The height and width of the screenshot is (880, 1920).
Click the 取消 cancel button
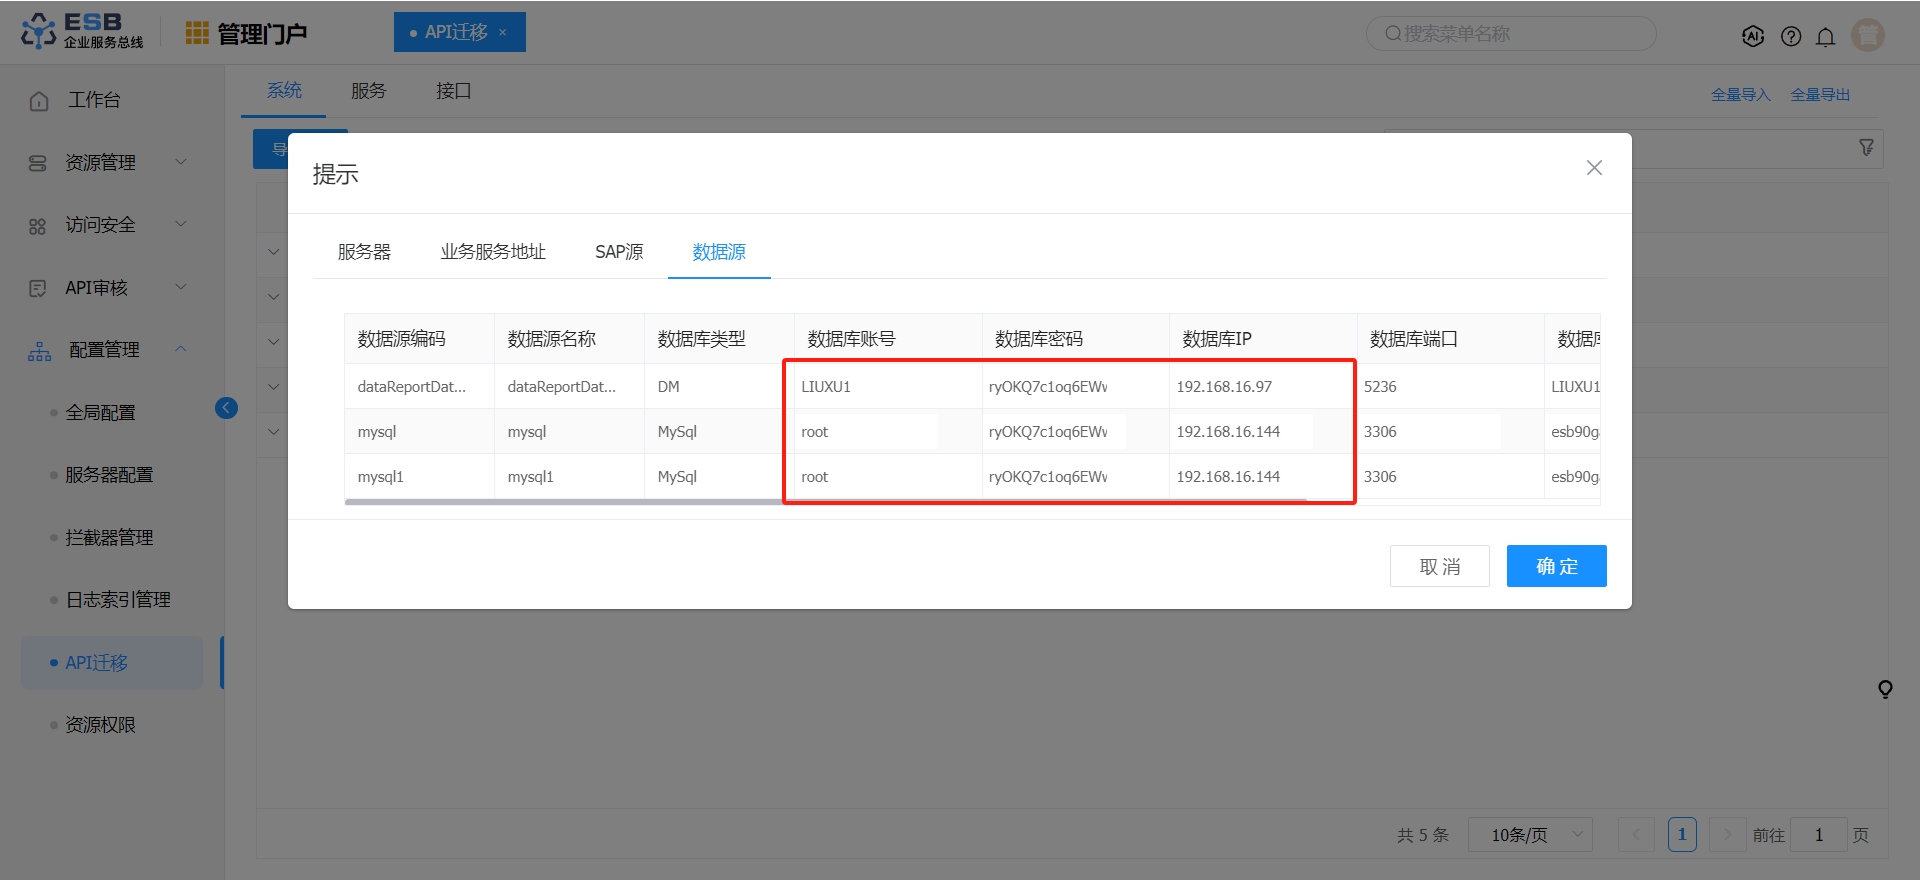[1439, 566]
